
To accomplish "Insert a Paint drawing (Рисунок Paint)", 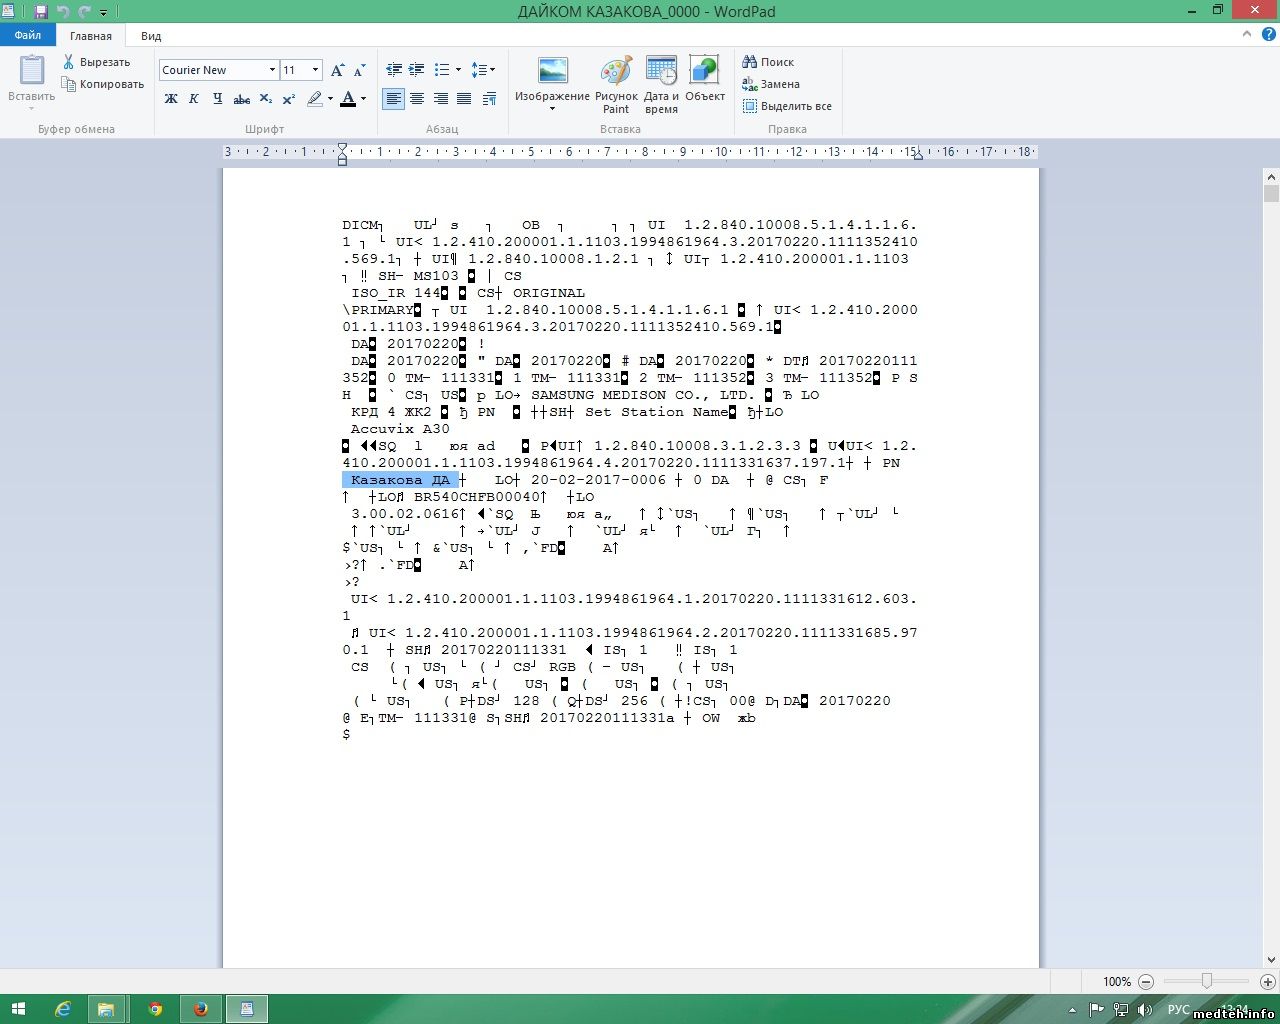I will coord(616,85).
